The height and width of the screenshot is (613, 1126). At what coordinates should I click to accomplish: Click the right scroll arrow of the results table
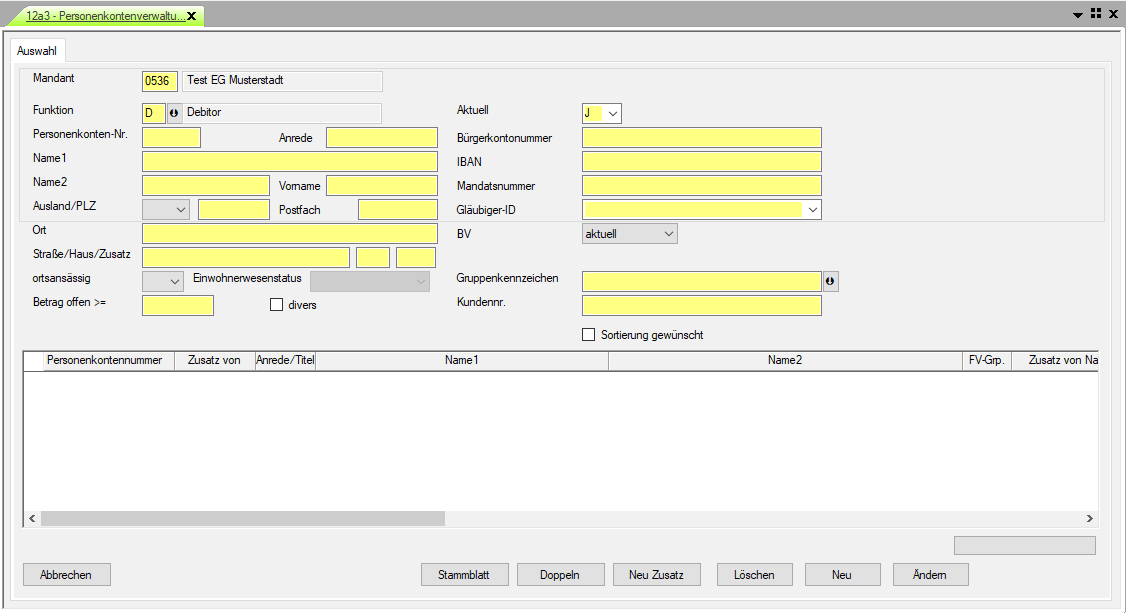[1090, 519]
